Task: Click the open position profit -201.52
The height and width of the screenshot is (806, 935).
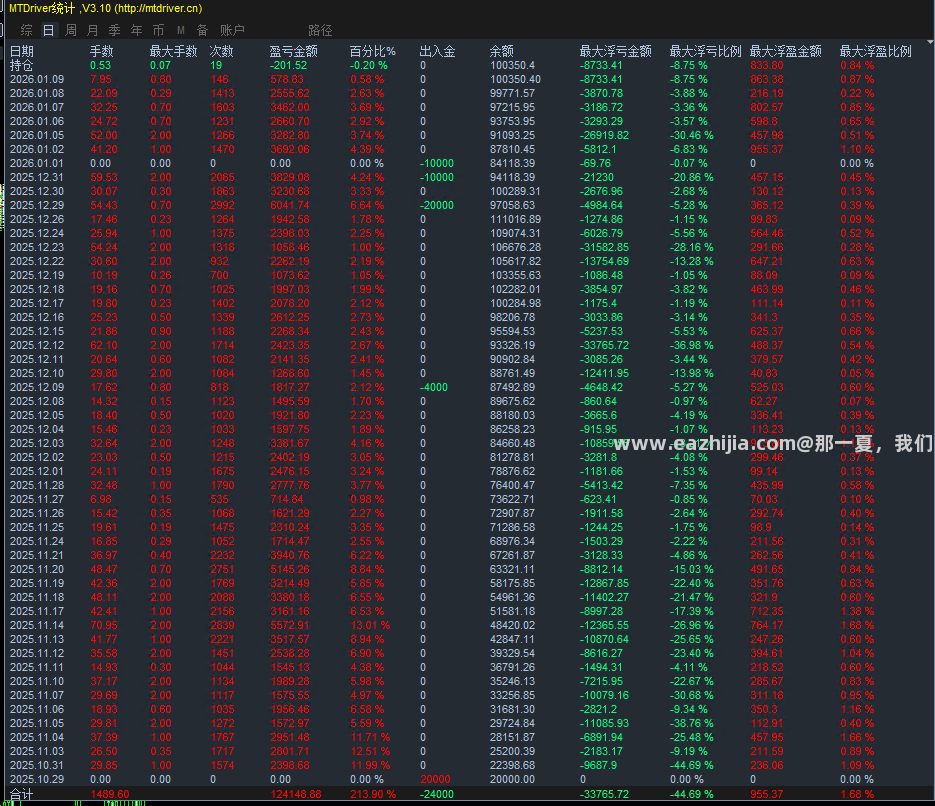Action: 288,65
